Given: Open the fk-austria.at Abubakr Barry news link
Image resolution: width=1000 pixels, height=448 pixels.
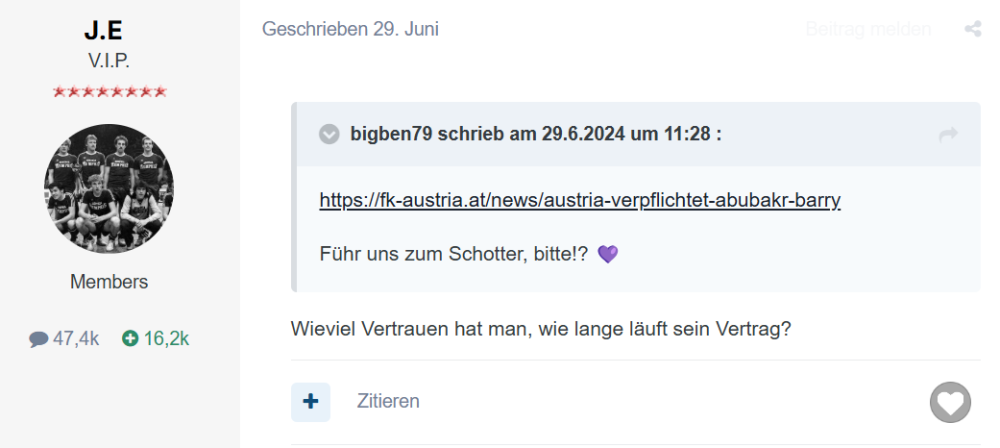Looking at the screenshot, I should (580, 200).
